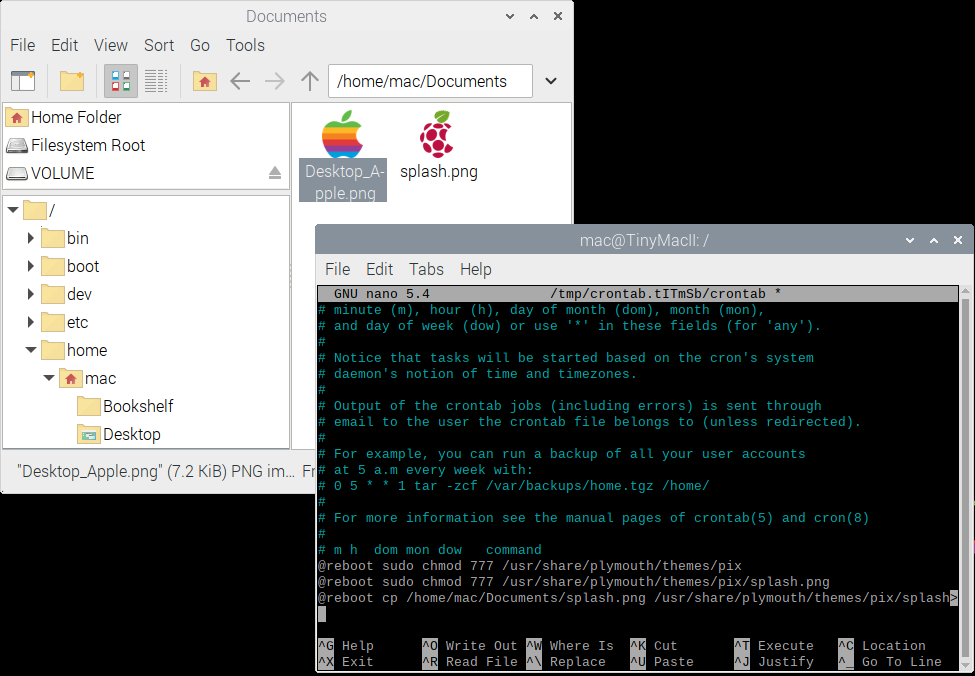Select the boot folder in tree
The image size is (975, 676).
coord(70,266)
